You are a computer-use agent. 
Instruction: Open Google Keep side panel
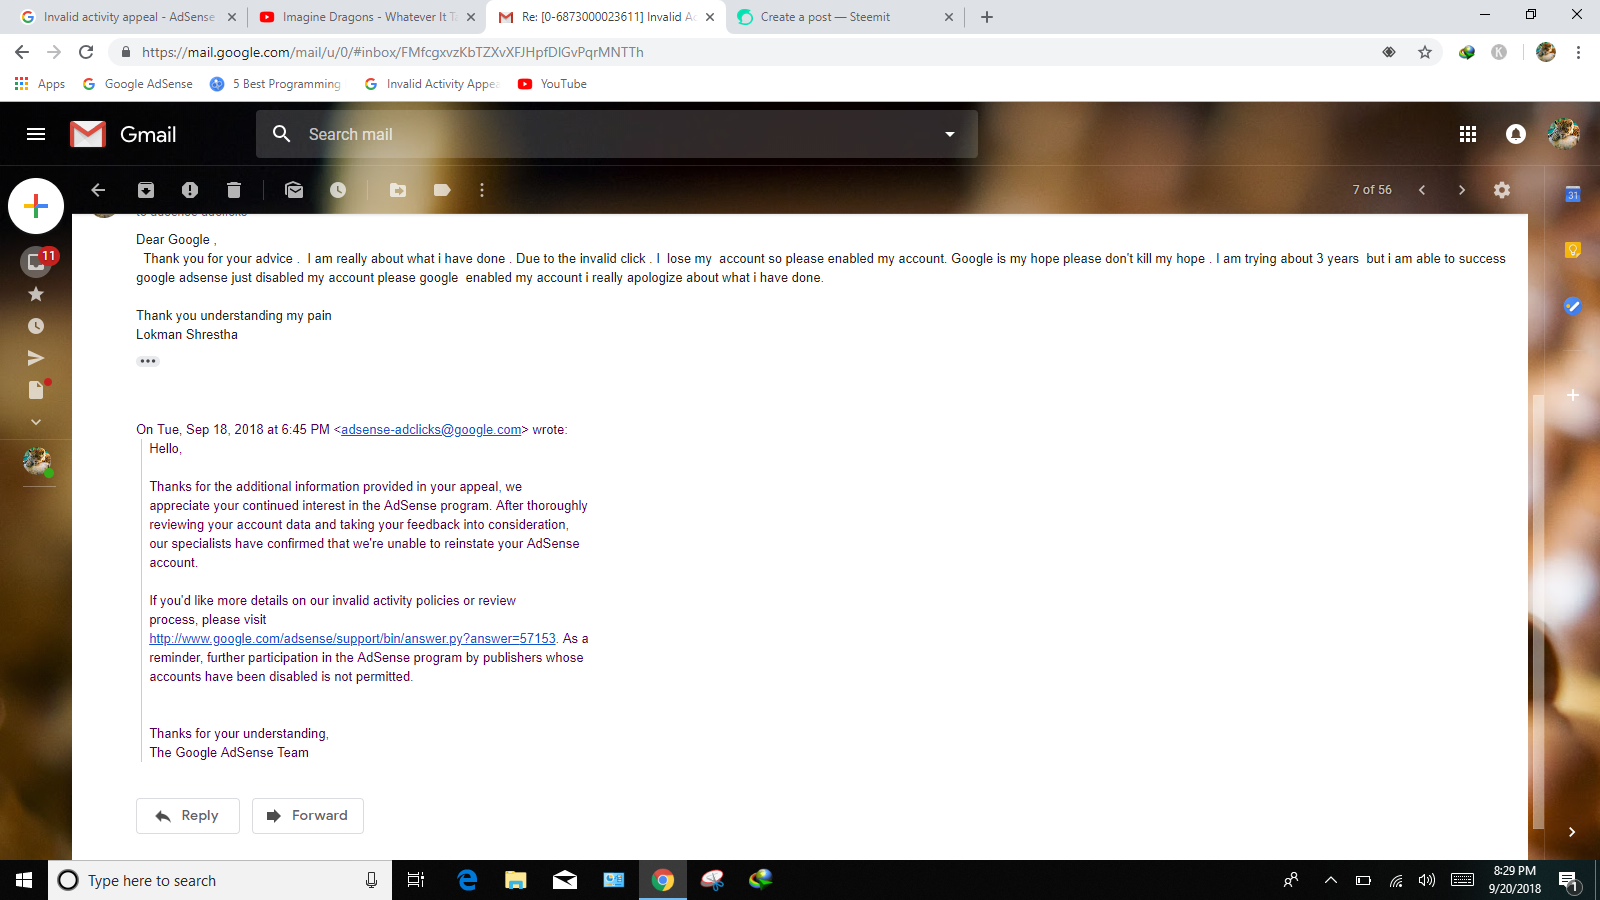tap(1573, 249)
